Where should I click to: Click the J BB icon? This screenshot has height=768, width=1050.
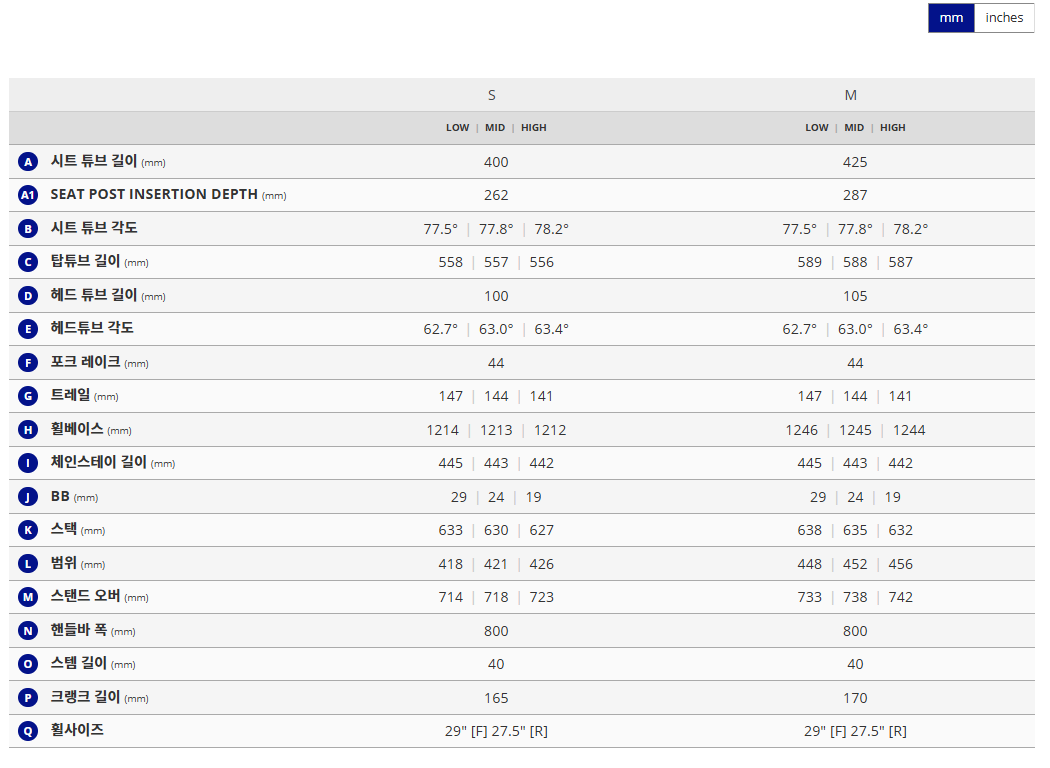[x=28, y=497]
